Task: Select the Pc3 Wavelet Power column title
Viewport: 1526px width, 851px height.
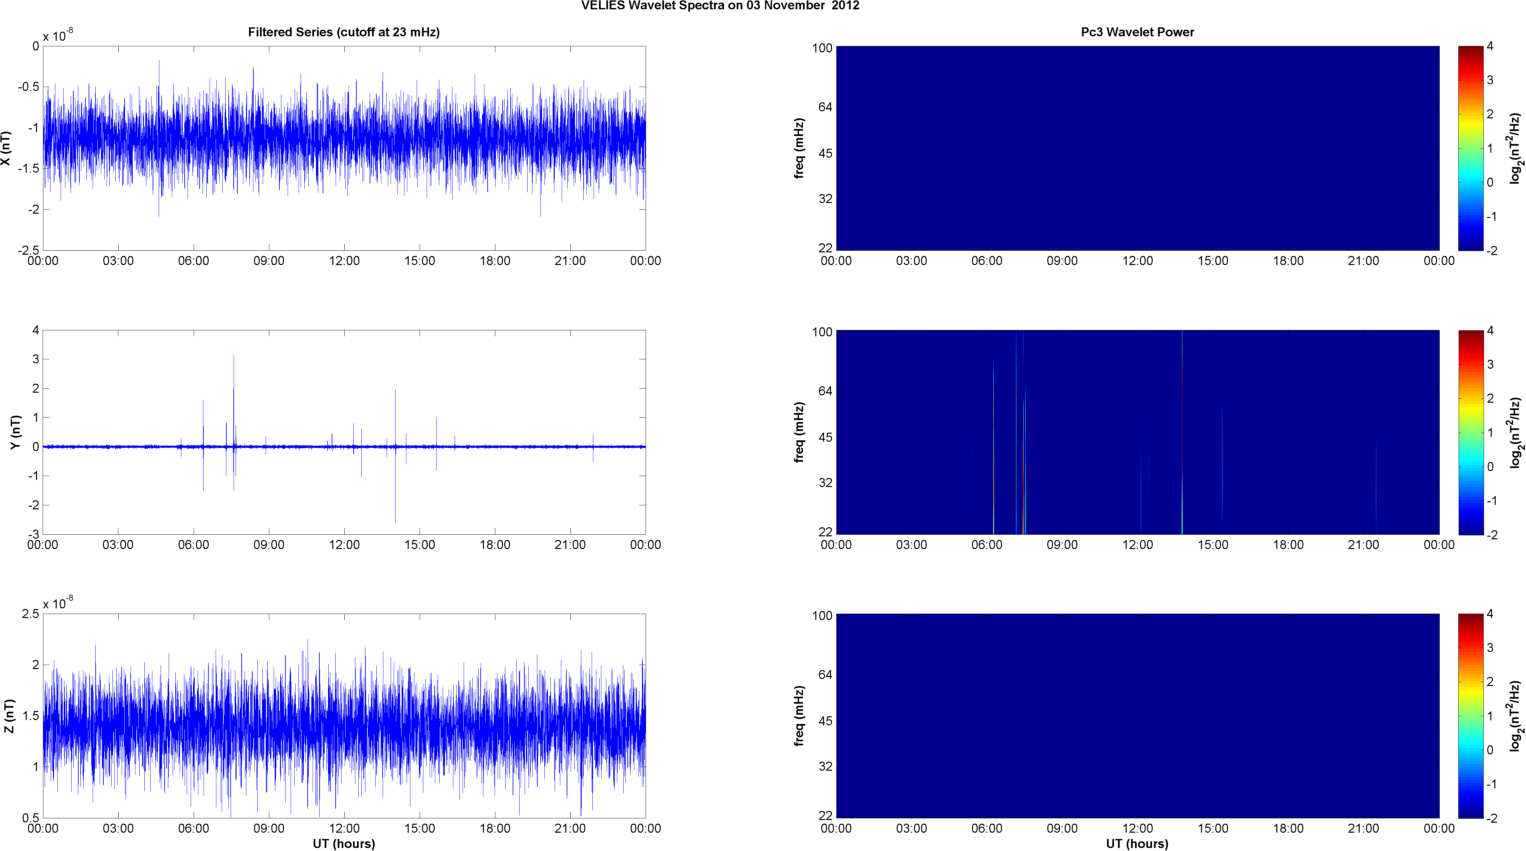Action: click(x=1137, y=32)
